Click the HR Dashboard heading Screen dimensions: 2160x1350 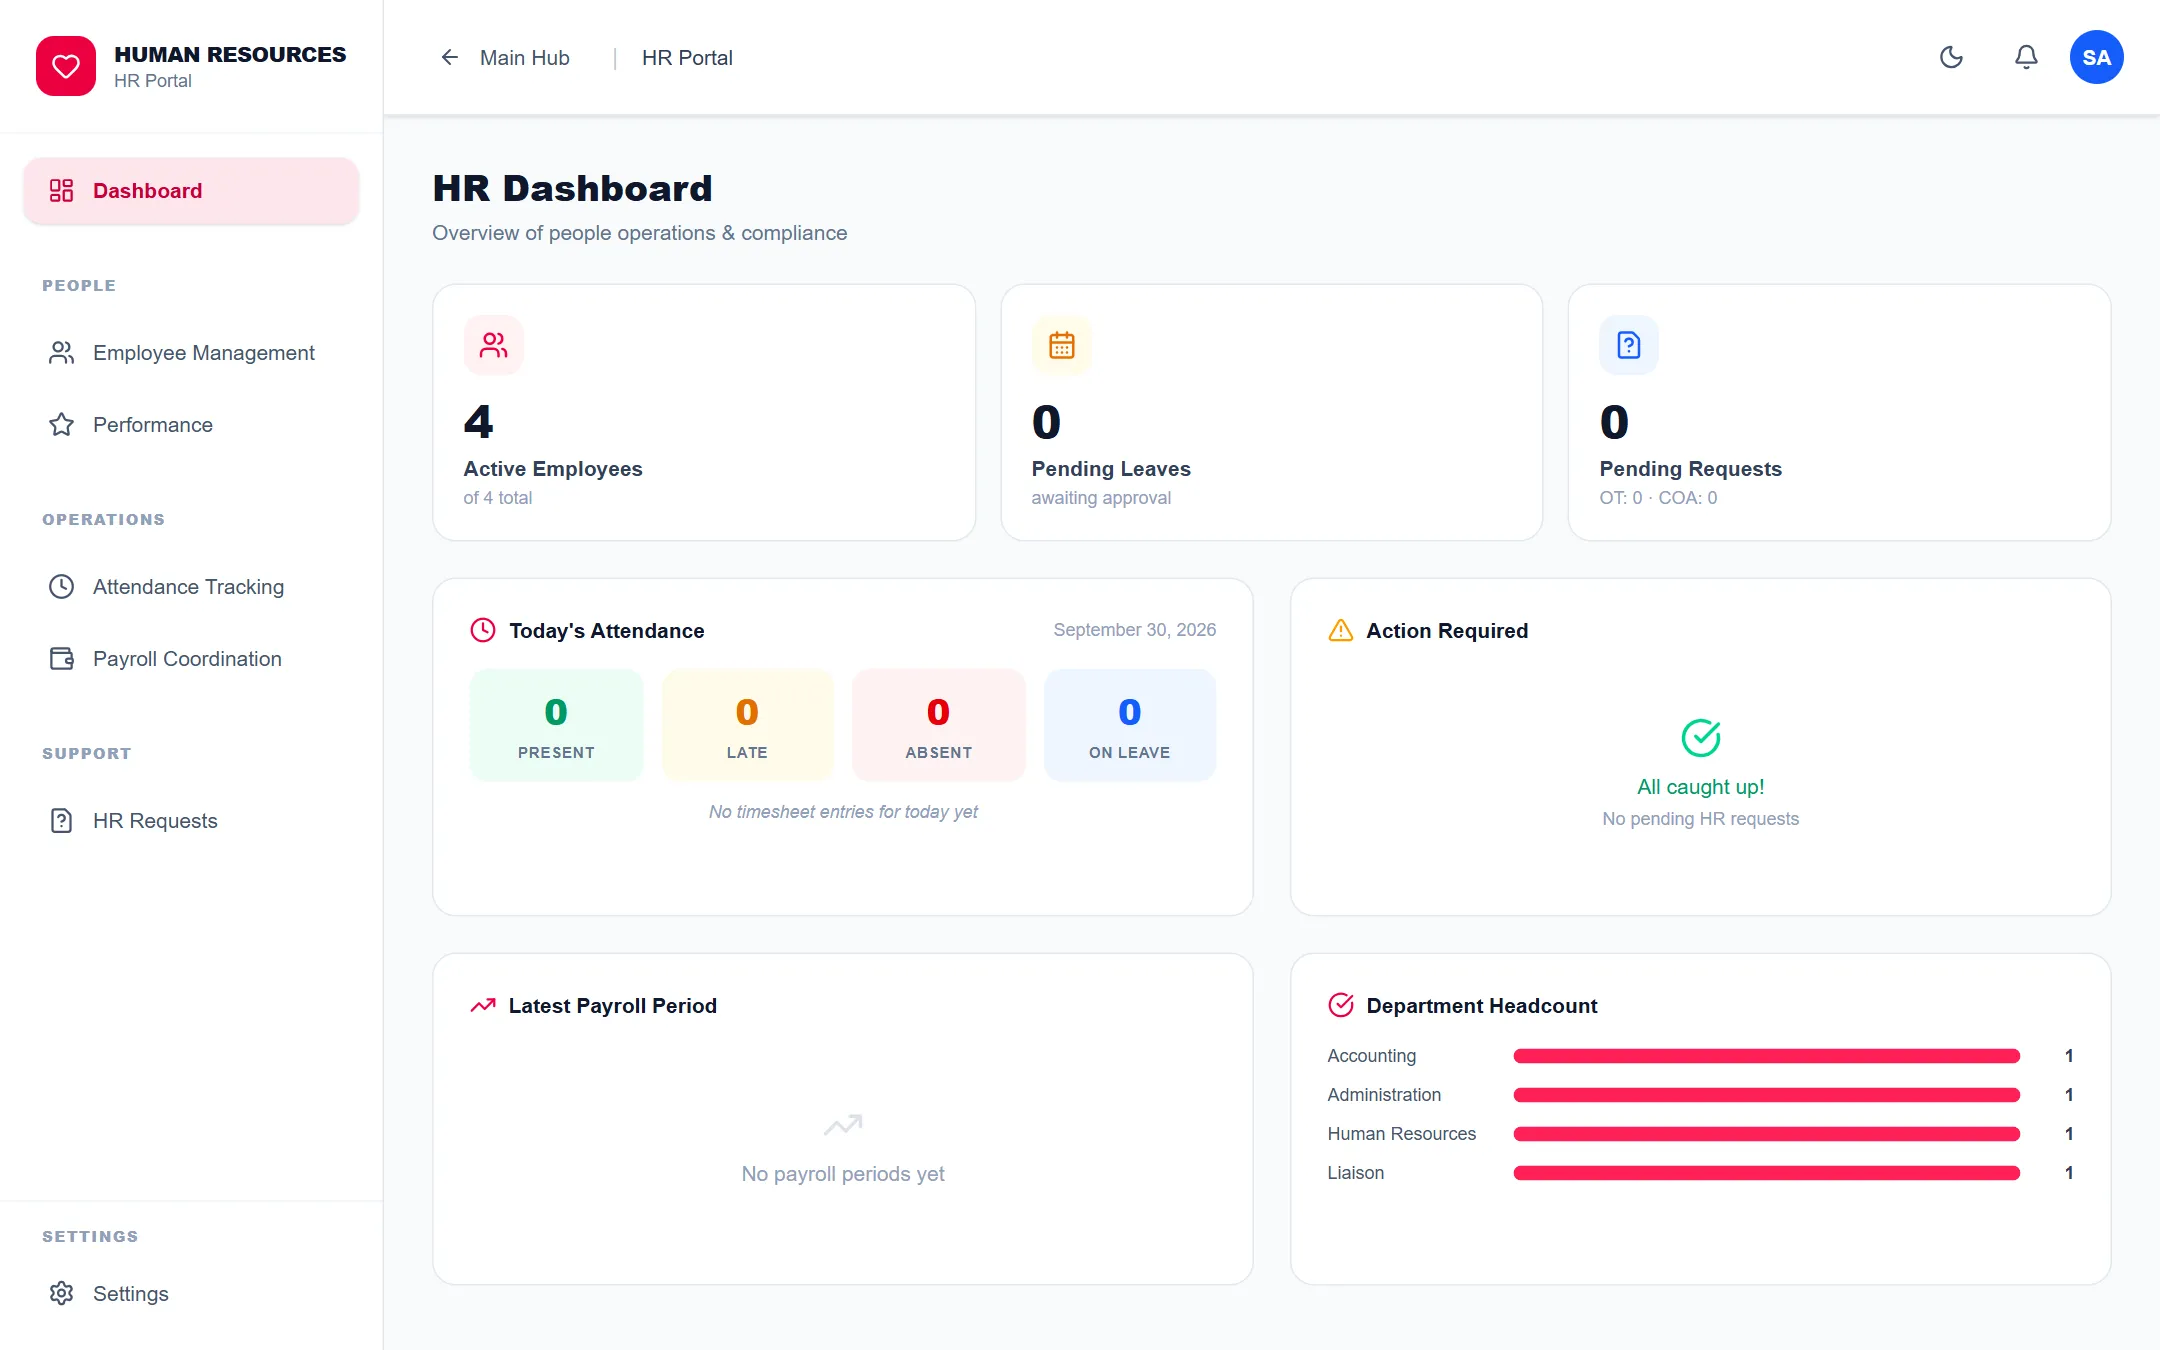[572, 188]
